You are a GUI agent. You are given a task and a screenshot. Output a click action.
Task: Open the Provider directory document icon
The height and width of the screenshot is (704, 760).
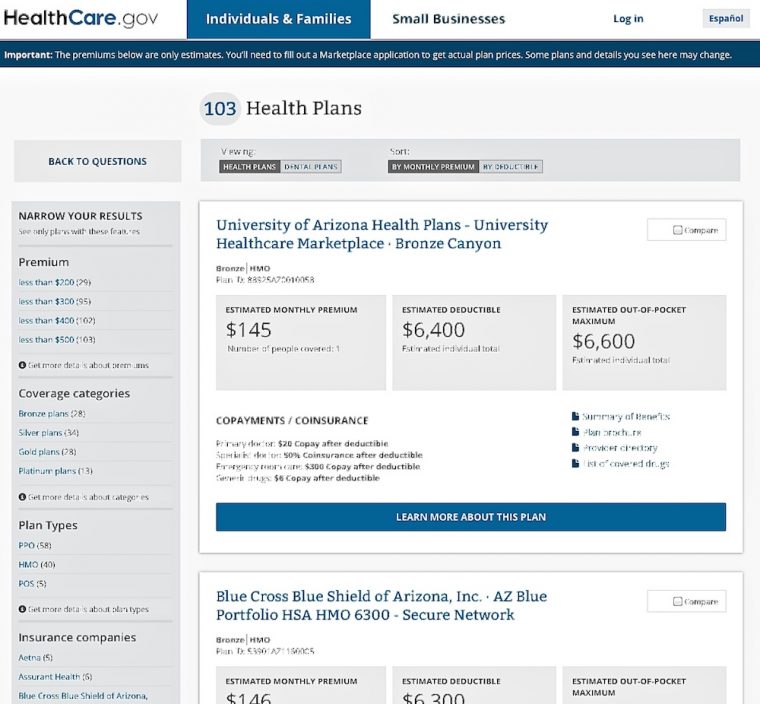(575, 447)
